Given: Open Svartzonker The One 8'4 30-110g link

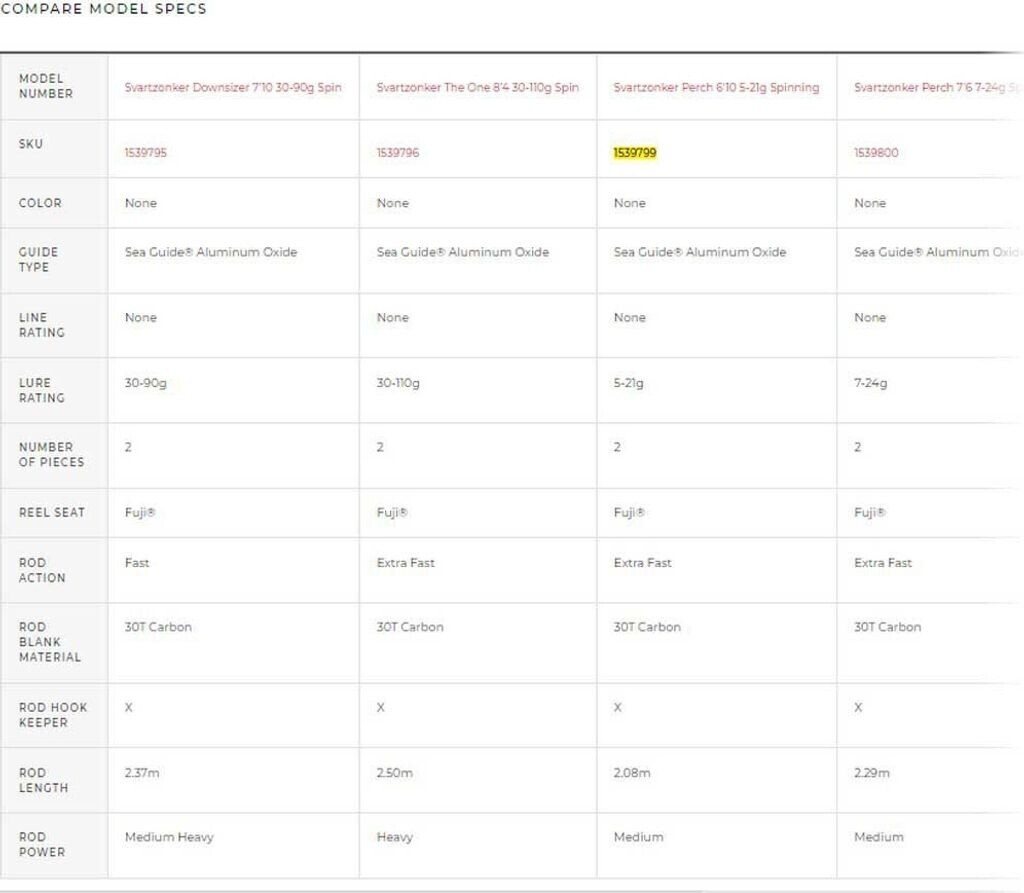Looking at the screenshot, I should pyautogui.click(x=477, y=88).
